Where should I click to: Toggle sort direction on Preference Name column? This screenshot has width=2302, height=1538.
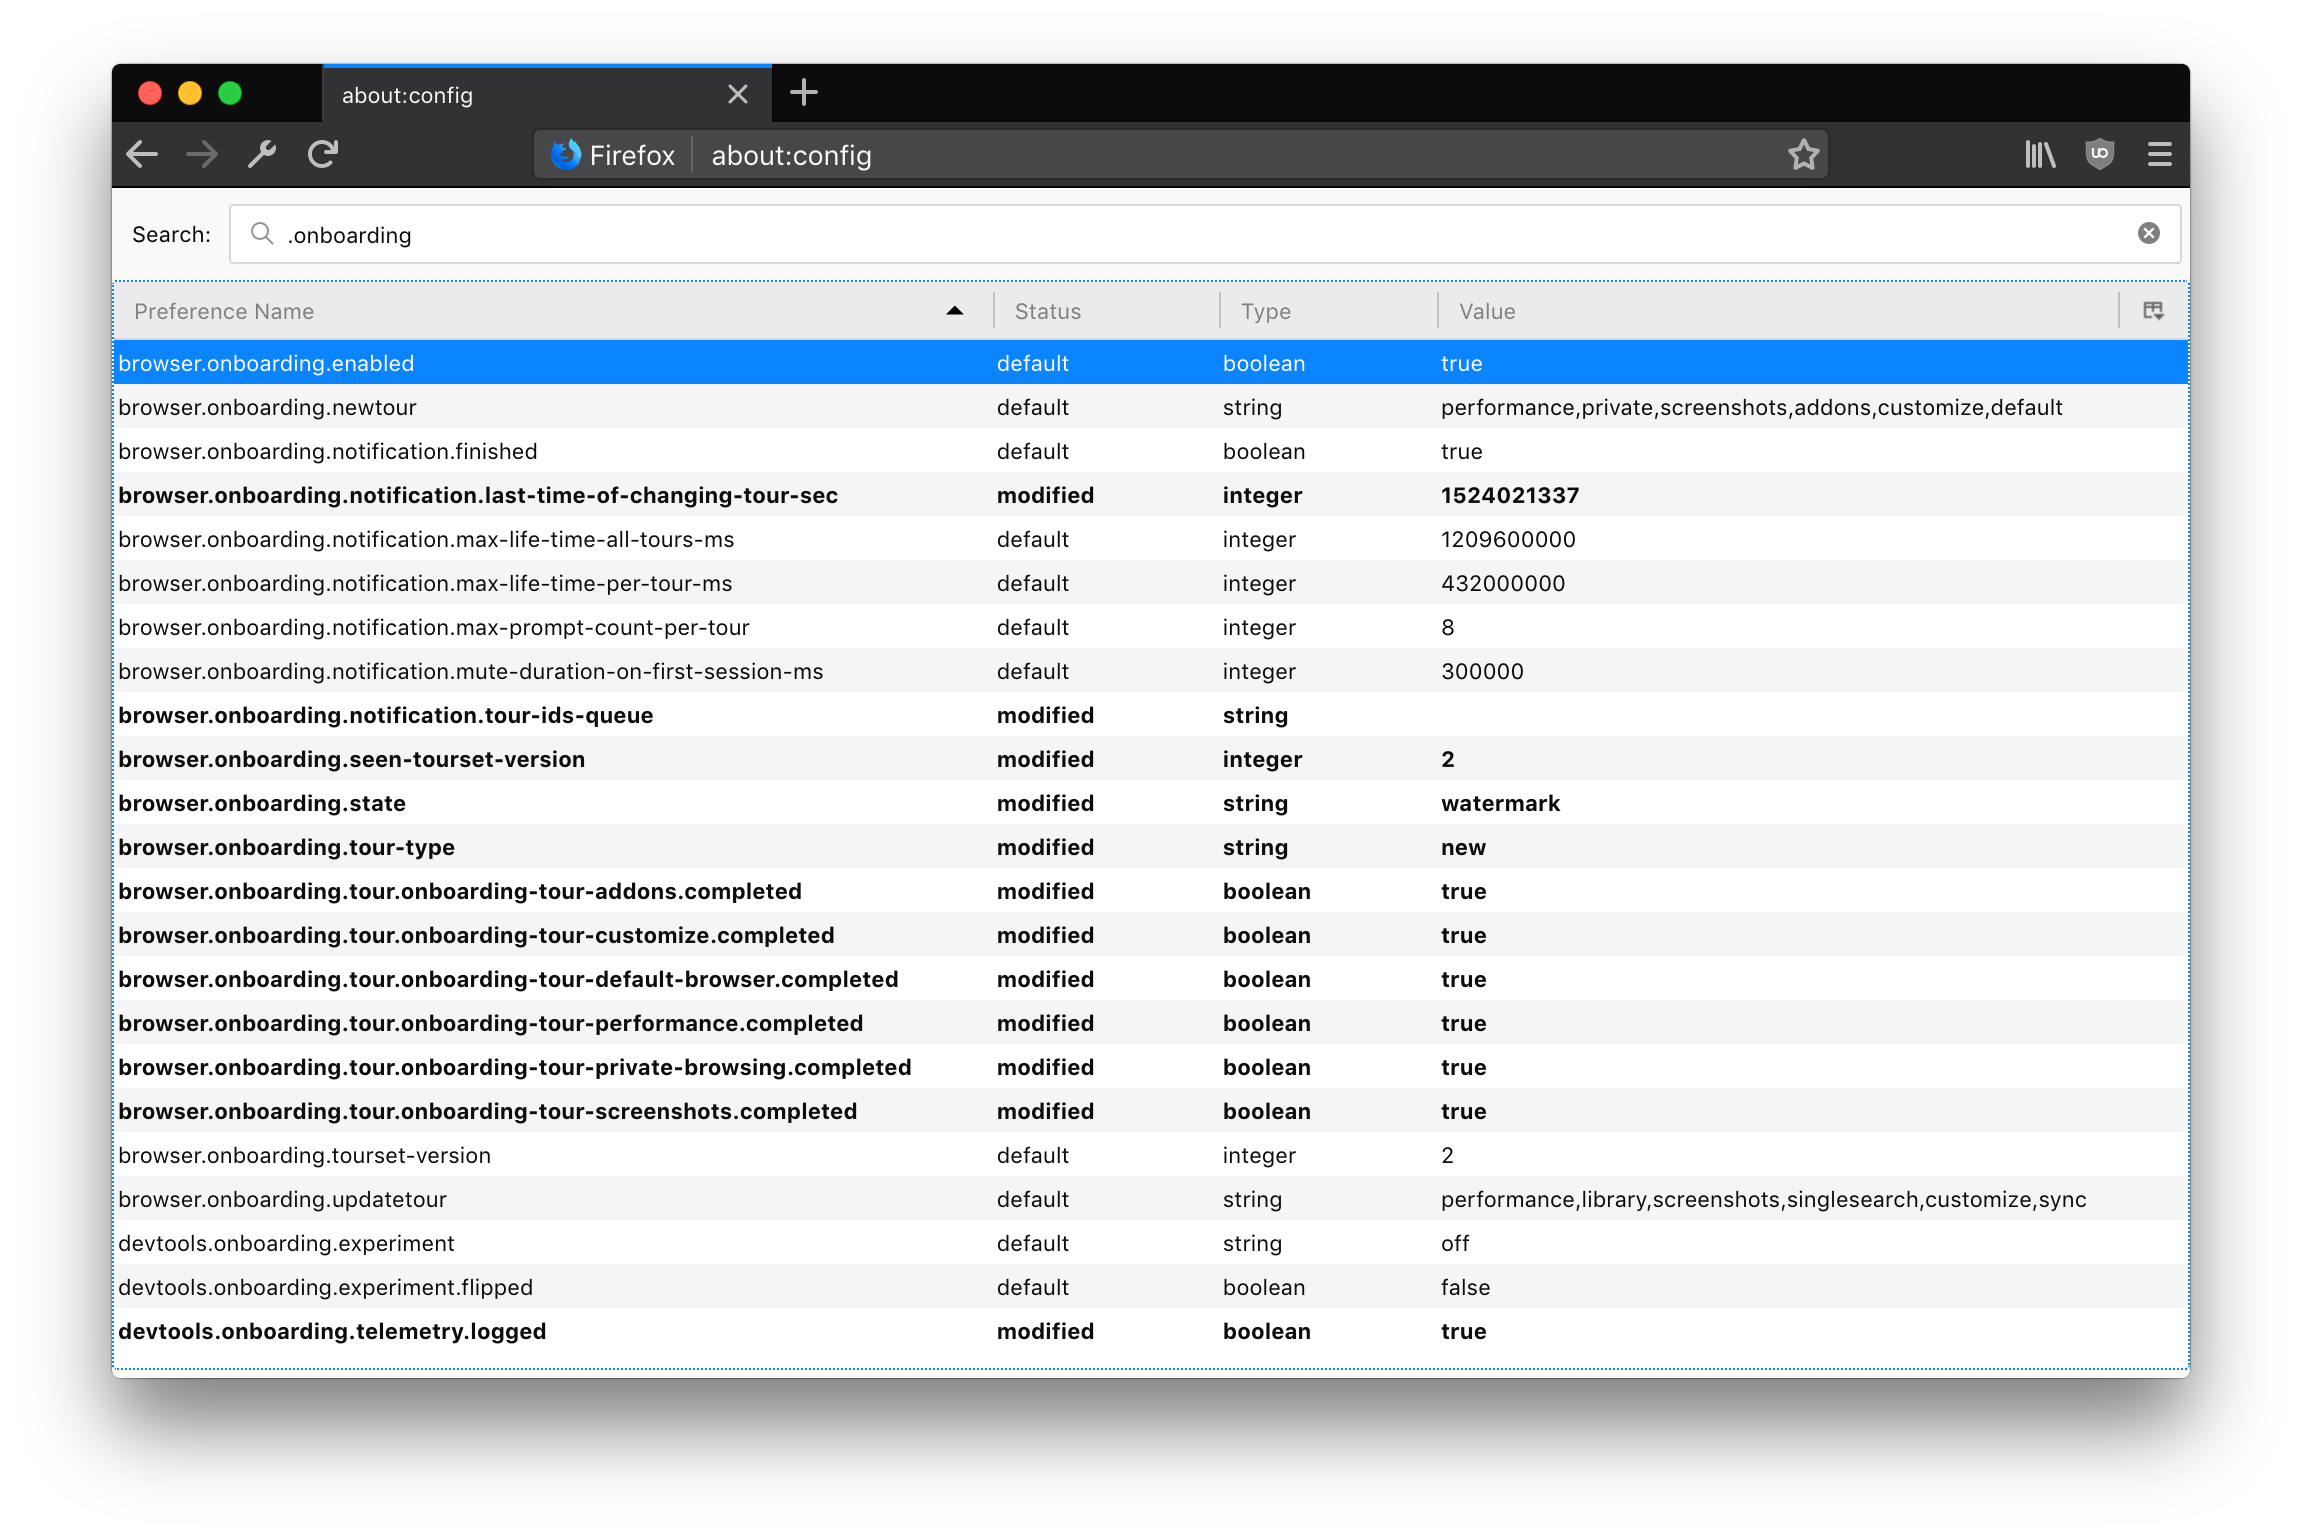pyautogui.click(x=954, y=311)
